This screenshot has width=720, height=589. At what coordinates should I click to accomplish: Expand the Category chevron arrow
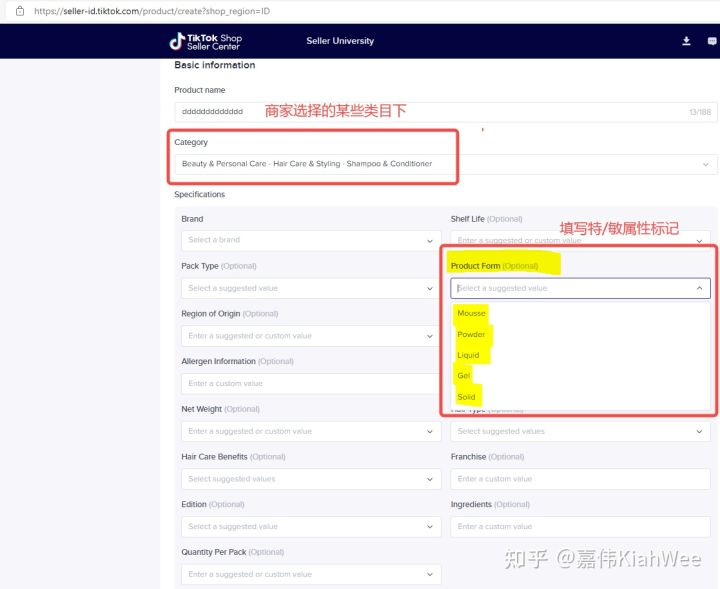pyautogui.click(x=705, y=164)
